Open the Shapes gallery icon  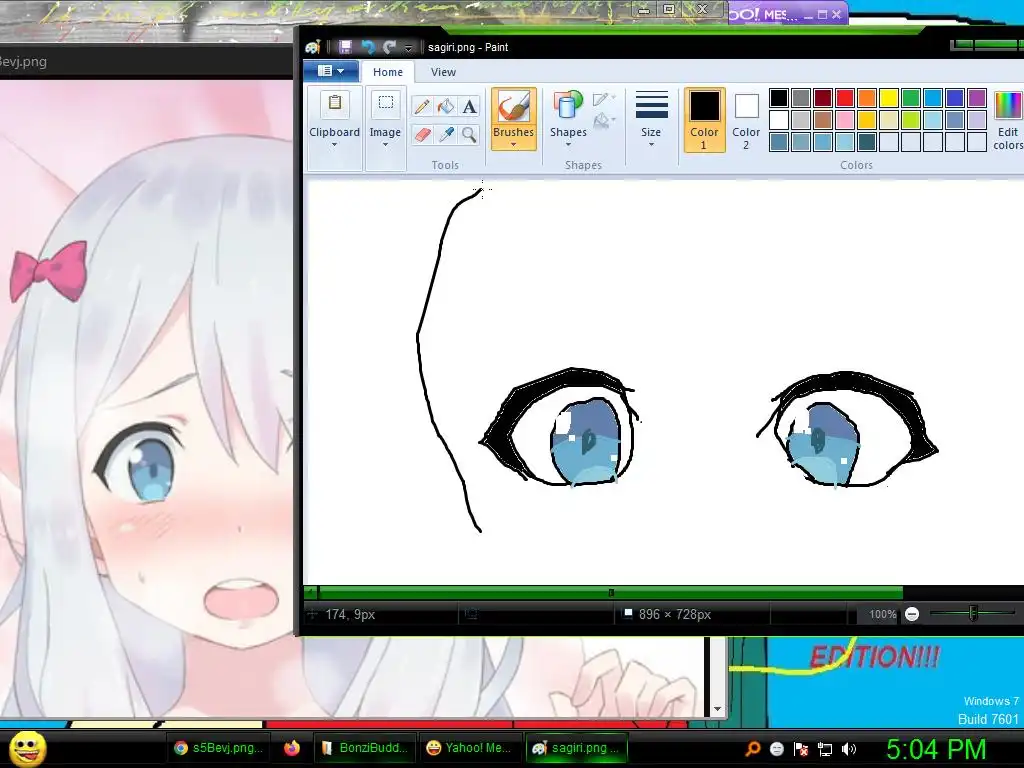pyautogui.click(x=568, y=106)
